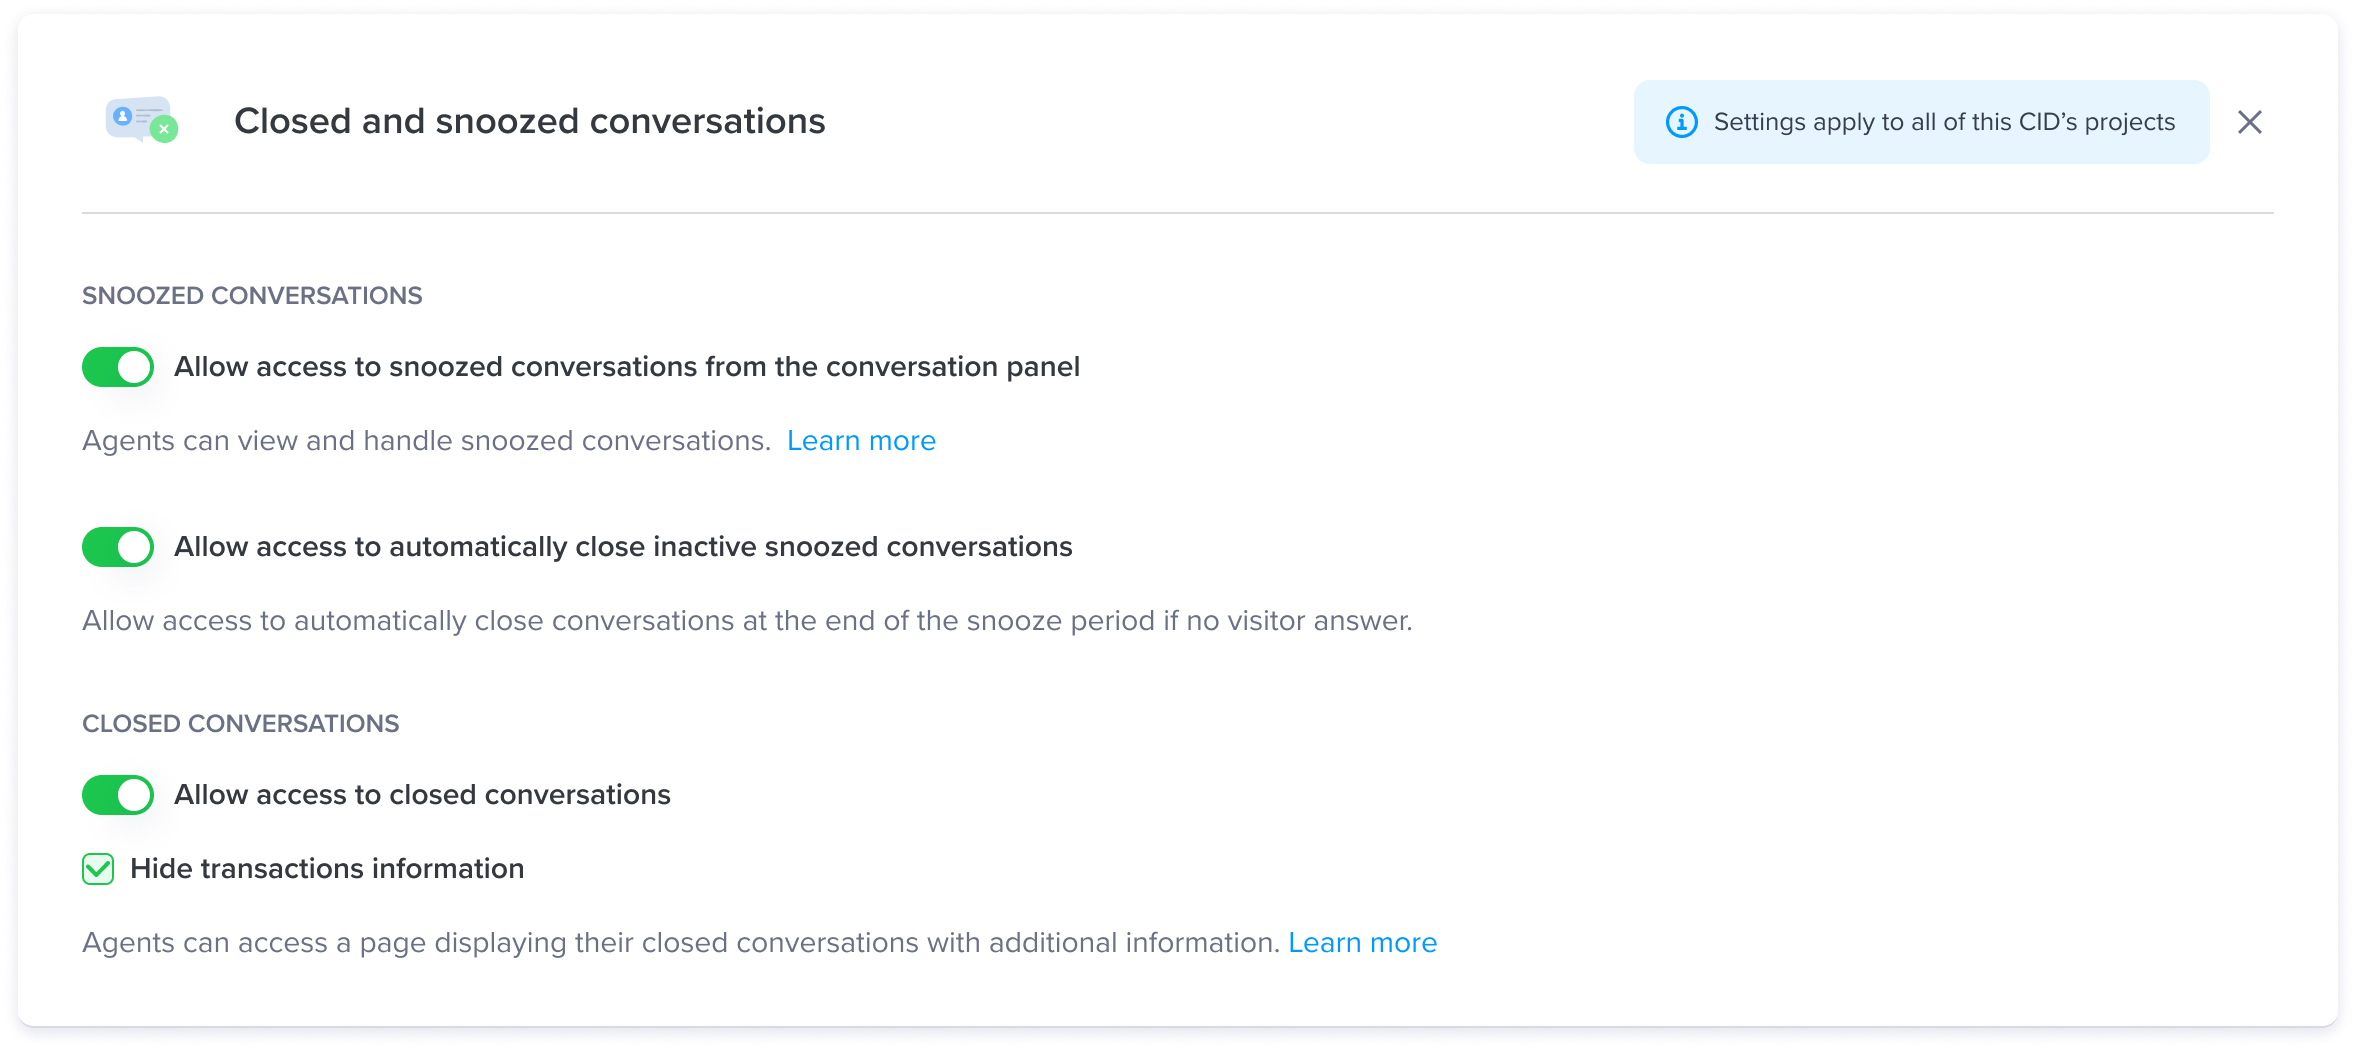
Task: Click 'Agents can view and handle snoozed' description
Action: point(426,441)
